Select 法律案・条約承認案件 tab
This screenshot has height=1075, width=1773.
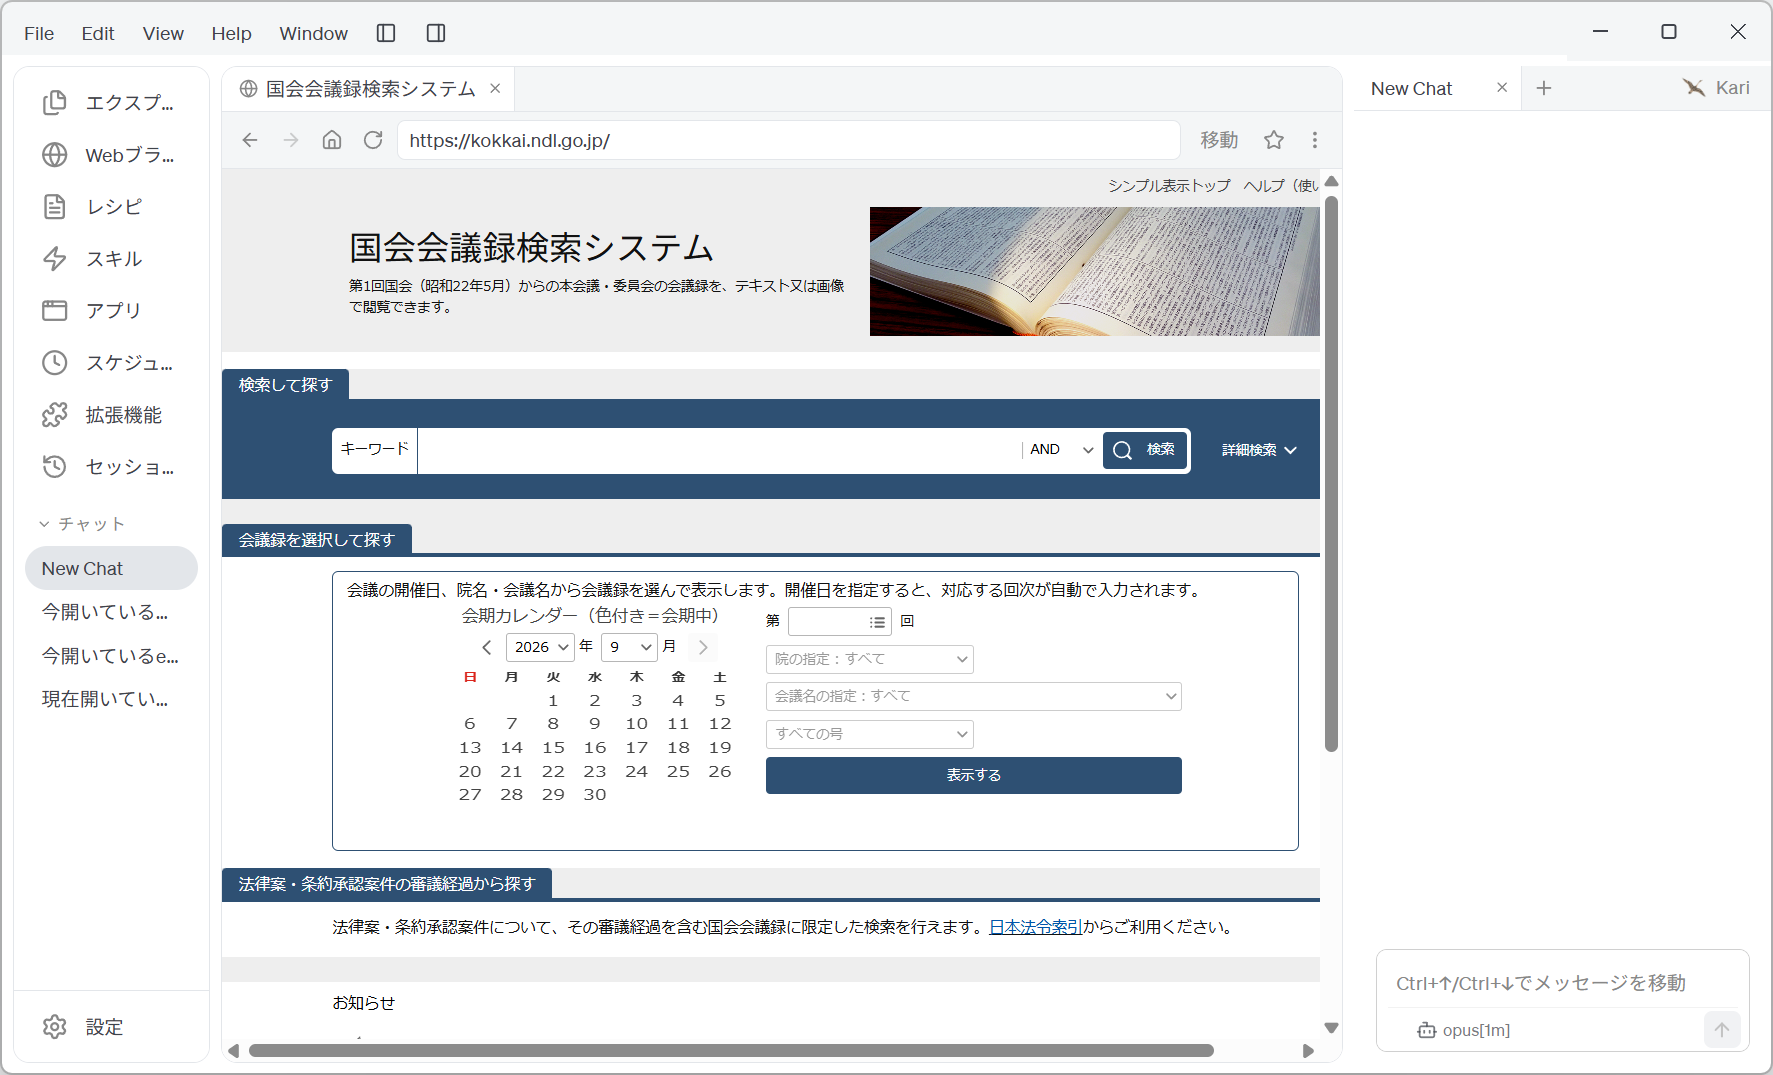[x=387, y=884]
